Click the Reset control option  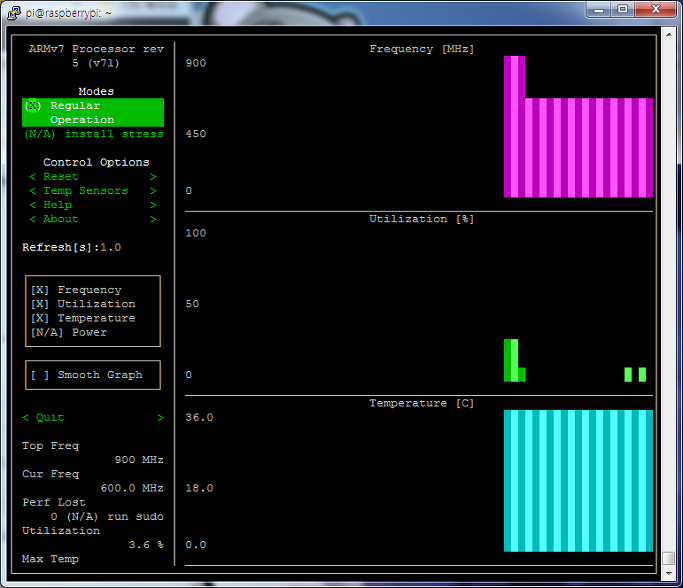click(x=93, y=176)
